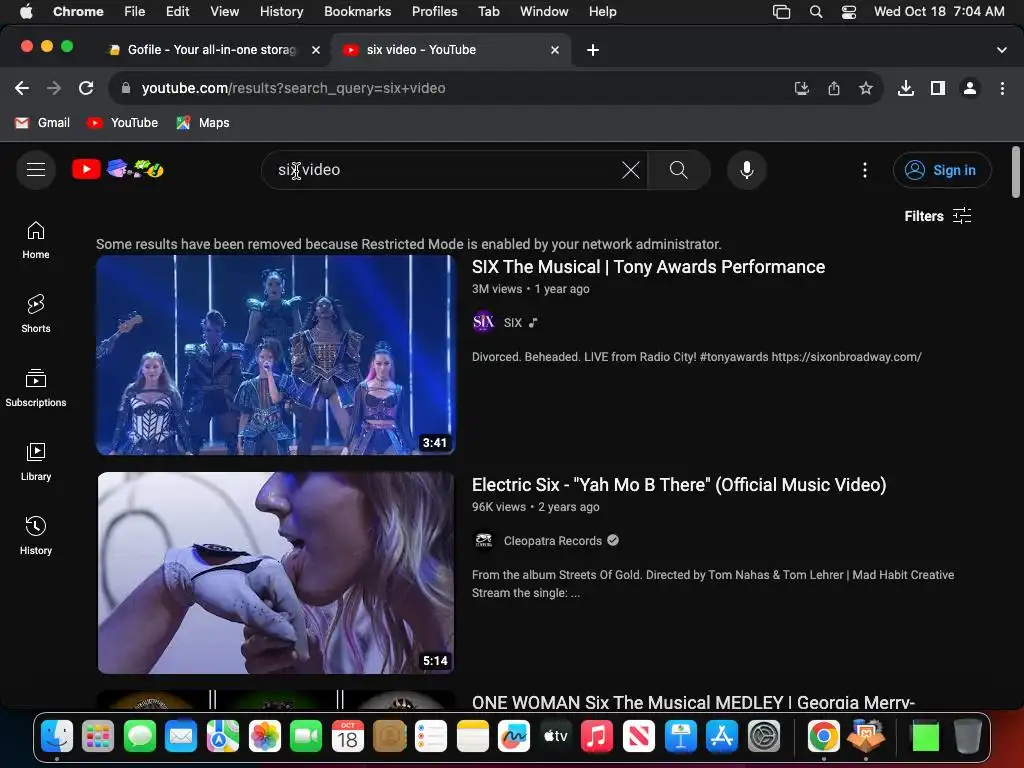Open Chrome downloads icon
The image size is (1024, 768).
[x=906, y=88]
